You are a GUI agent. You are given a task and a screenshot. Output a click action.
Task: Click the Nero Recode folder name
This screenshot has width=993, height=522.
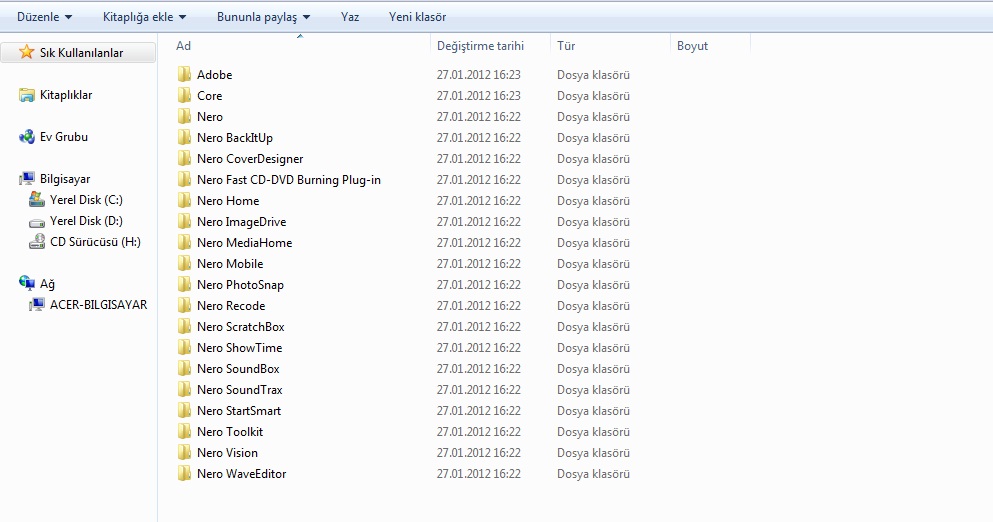tap(231, 305)
